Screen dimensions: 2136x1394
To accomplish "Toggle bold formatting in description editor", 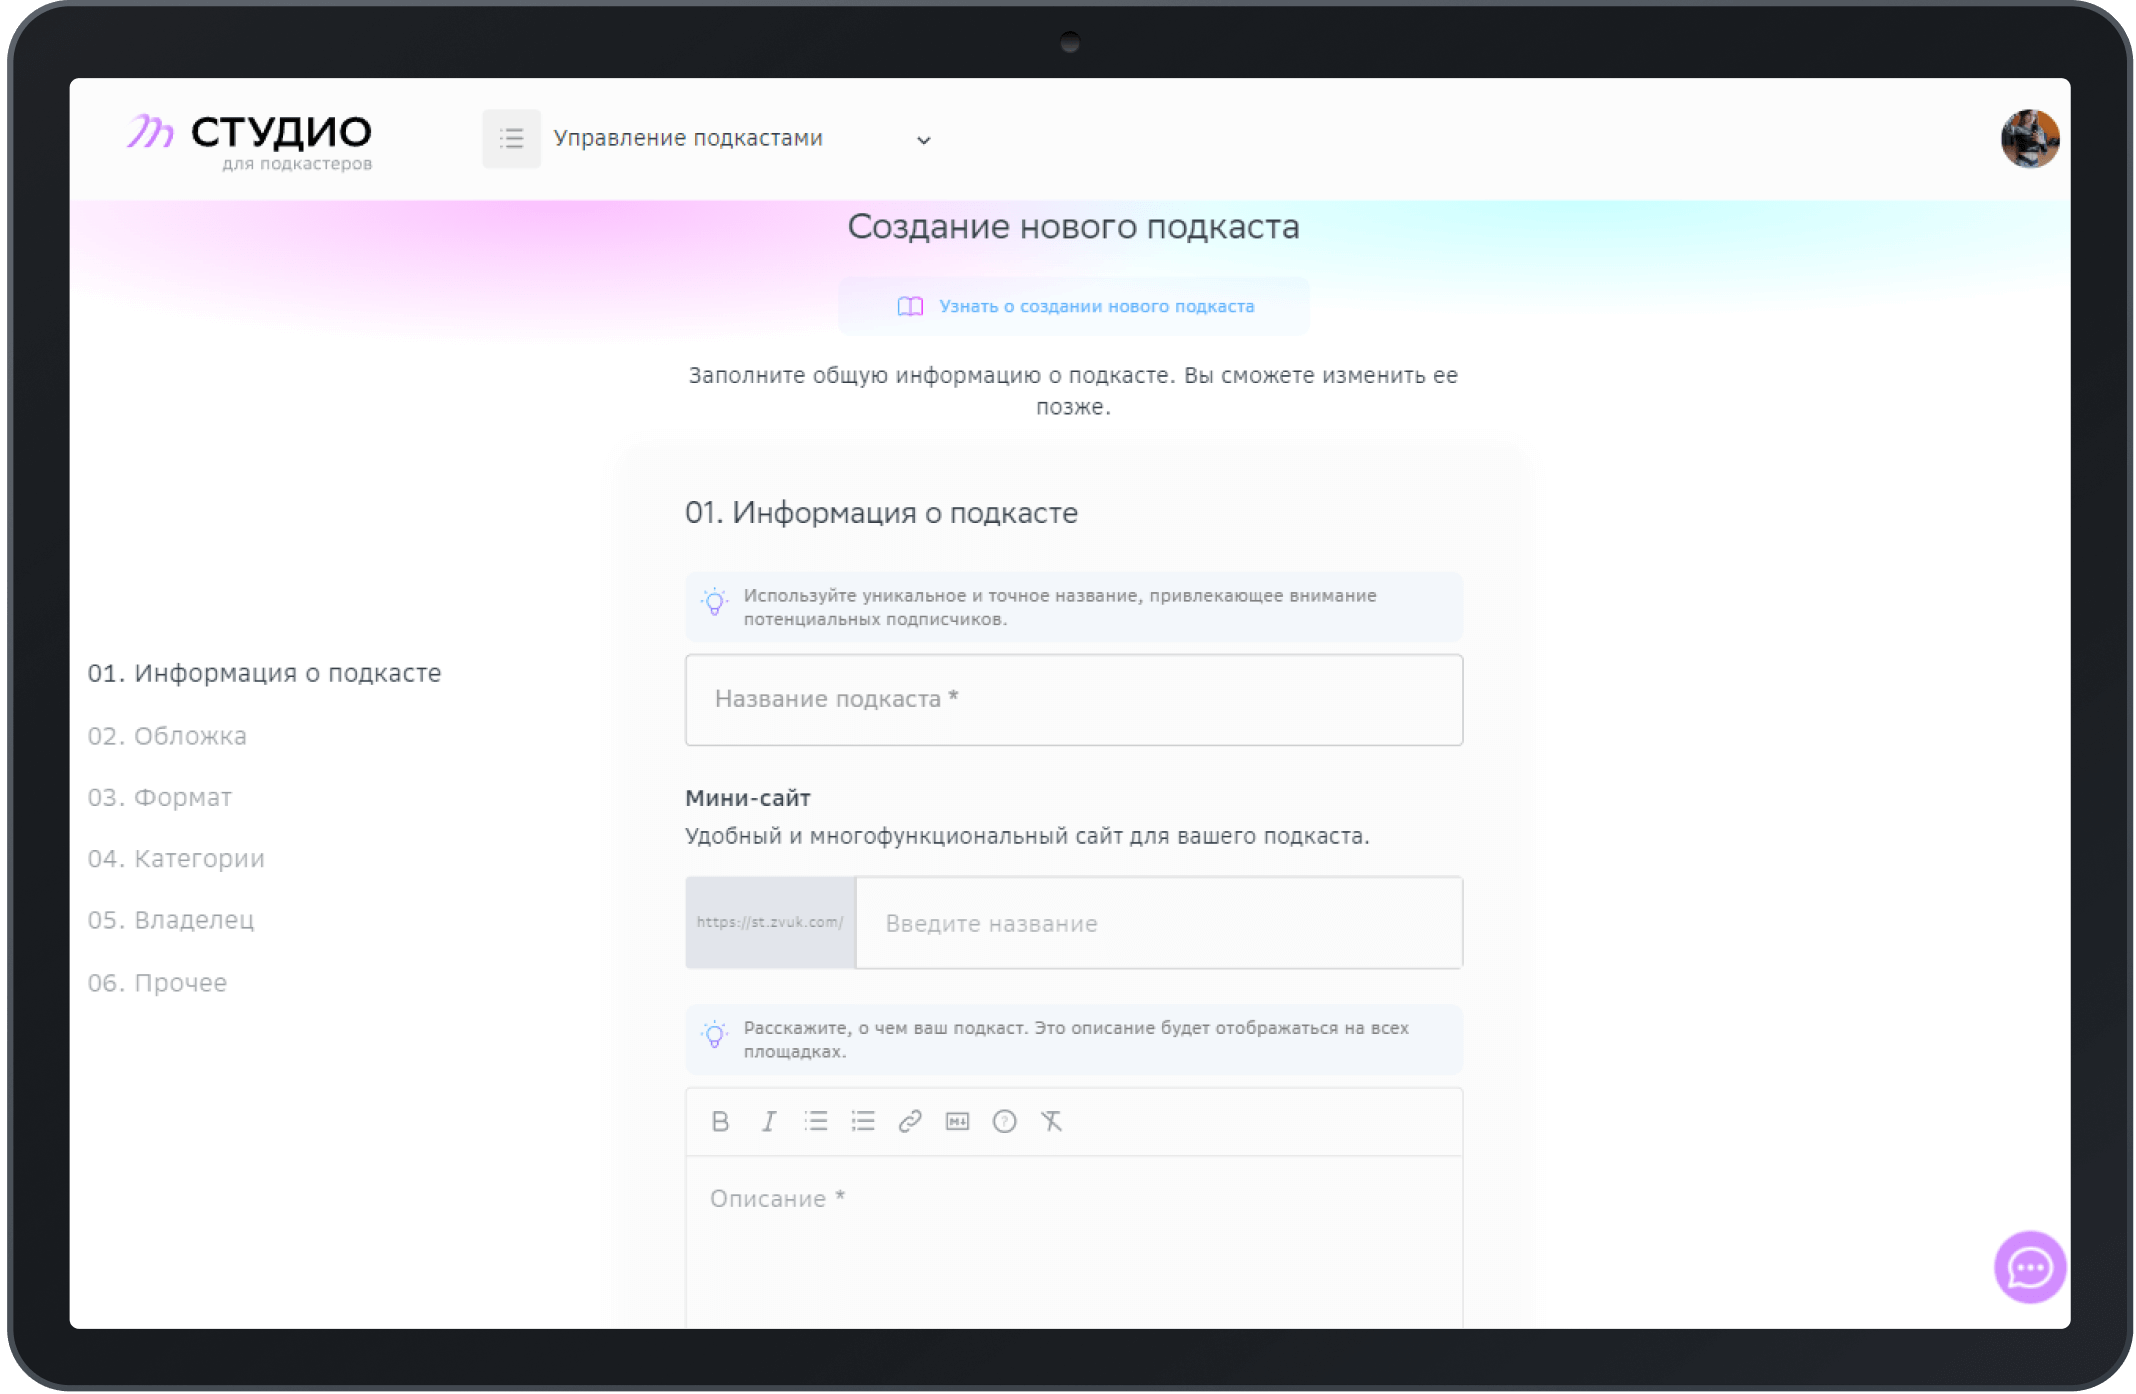I will (x=719, y=1121).
